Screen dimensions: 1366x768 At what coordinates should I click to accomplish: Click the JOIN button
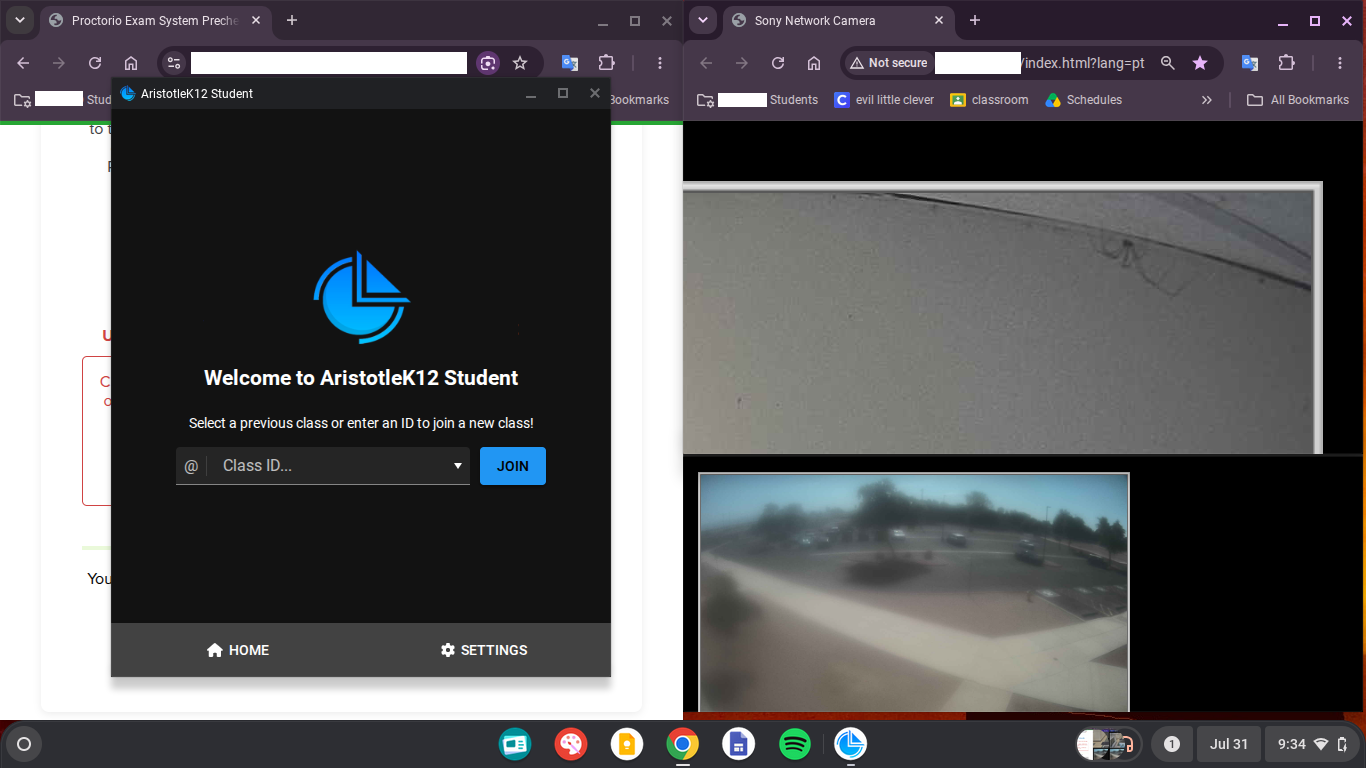[x=513, y=466]
